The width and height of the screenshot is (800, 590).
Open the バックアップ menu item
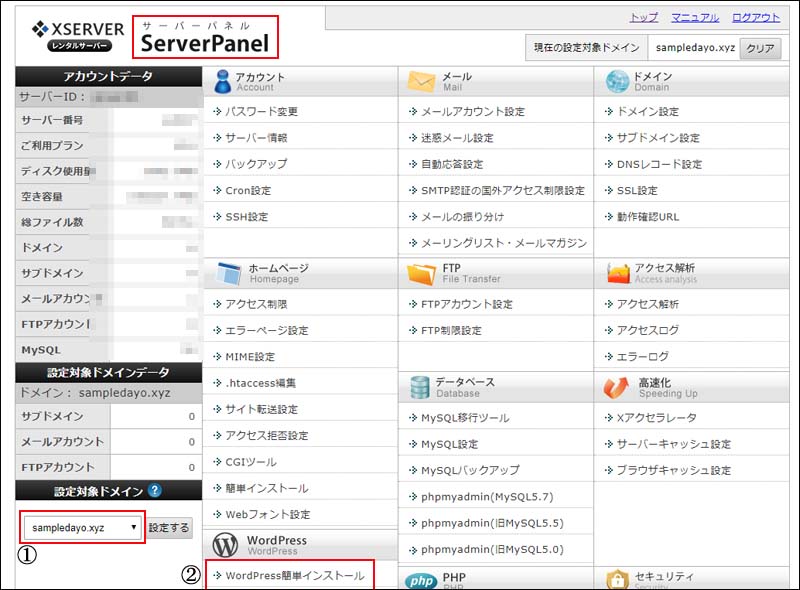256,164
